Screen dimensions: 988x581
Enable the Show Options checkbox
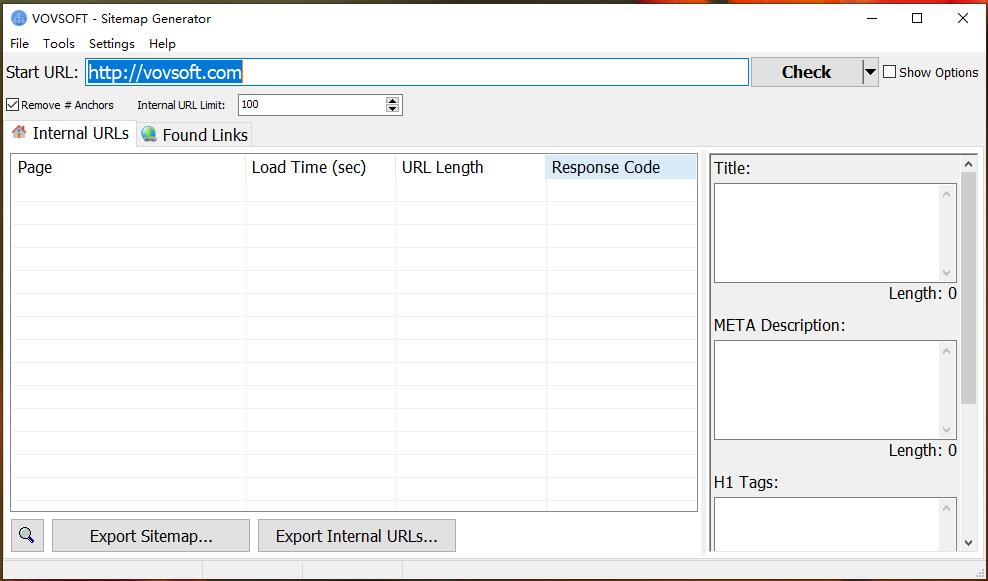[890, 72]
